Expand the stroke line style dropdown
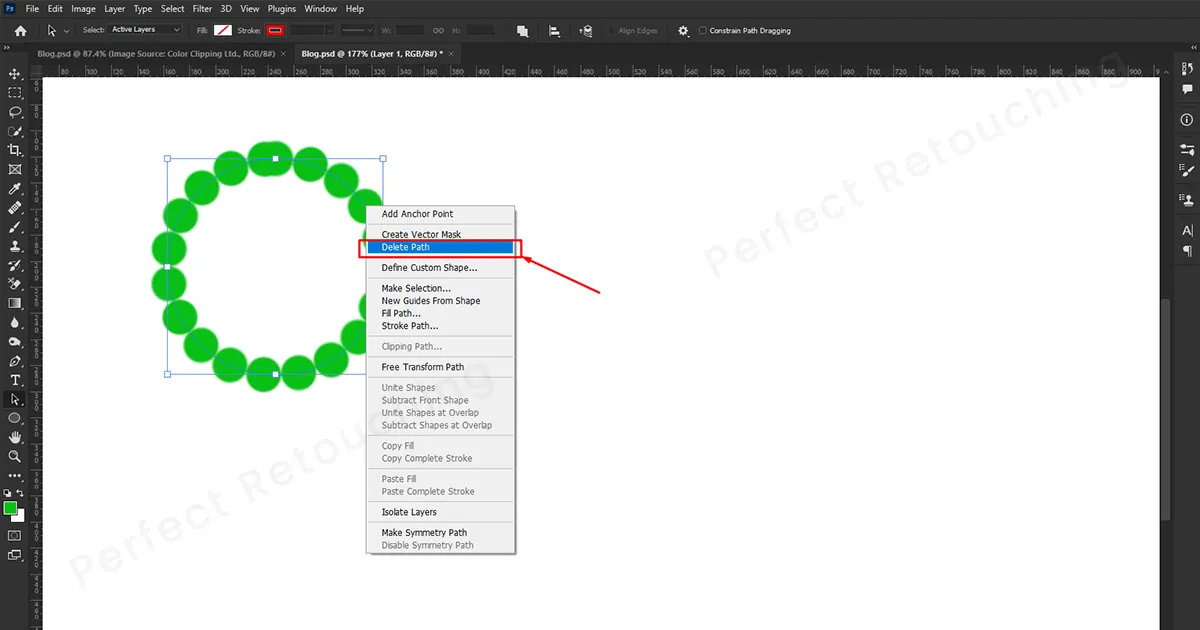 click(x=357, y=31)
